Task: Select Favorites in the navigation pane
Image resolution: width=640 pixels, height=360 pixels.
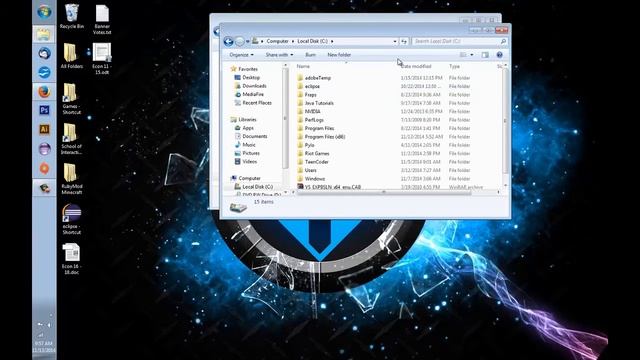Action: click(x=248, y=69)
